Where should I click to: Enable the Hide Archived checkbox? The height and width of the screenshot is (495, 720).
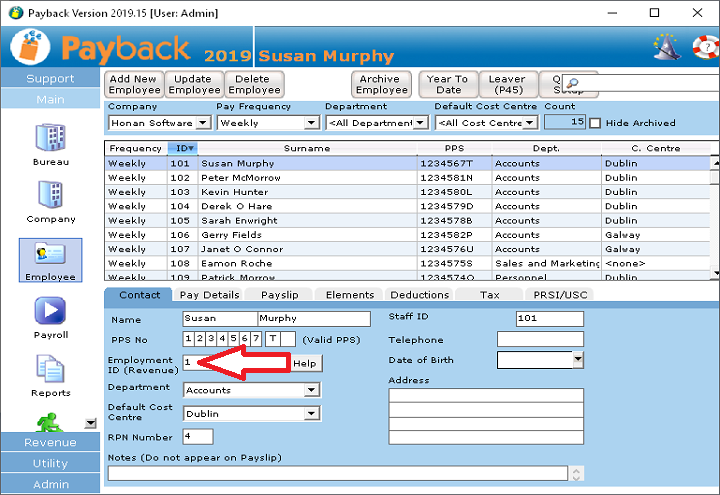pos(595,123)
